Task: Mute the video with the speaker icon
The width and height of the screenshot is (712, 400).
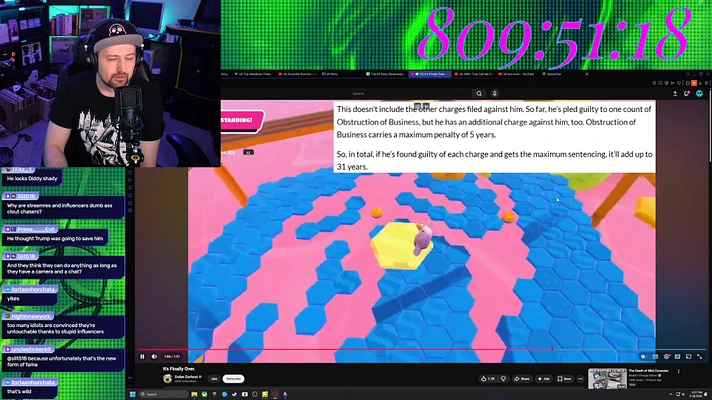Action: (x=154, y=356)
